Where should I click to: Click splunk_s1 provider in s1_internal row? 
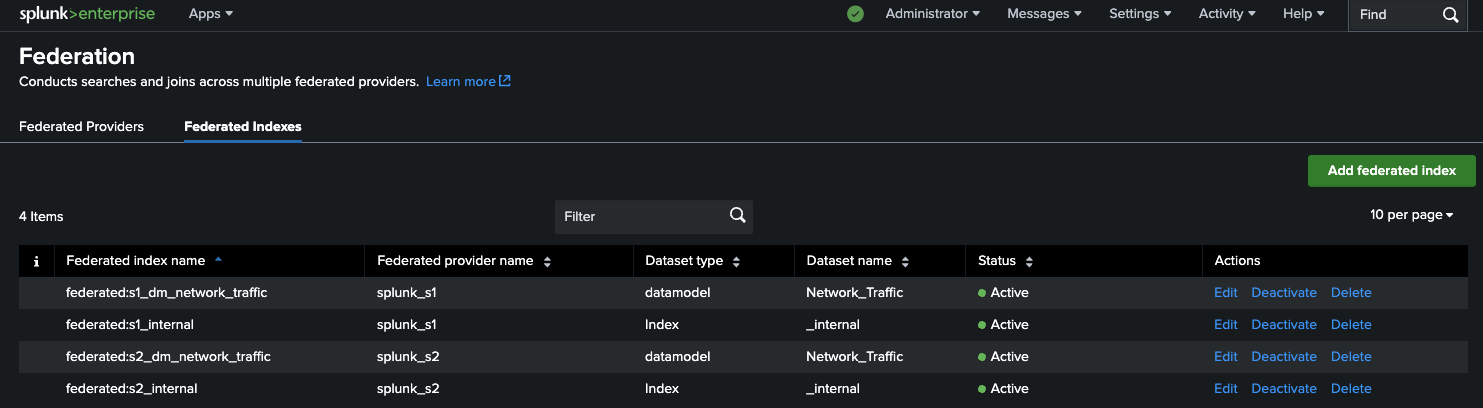tap(407, 325)
